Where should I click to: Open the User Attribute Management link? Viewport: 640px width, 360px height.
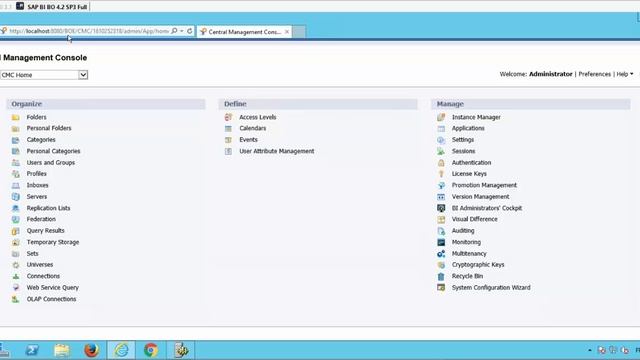click(x=277, y=151)
